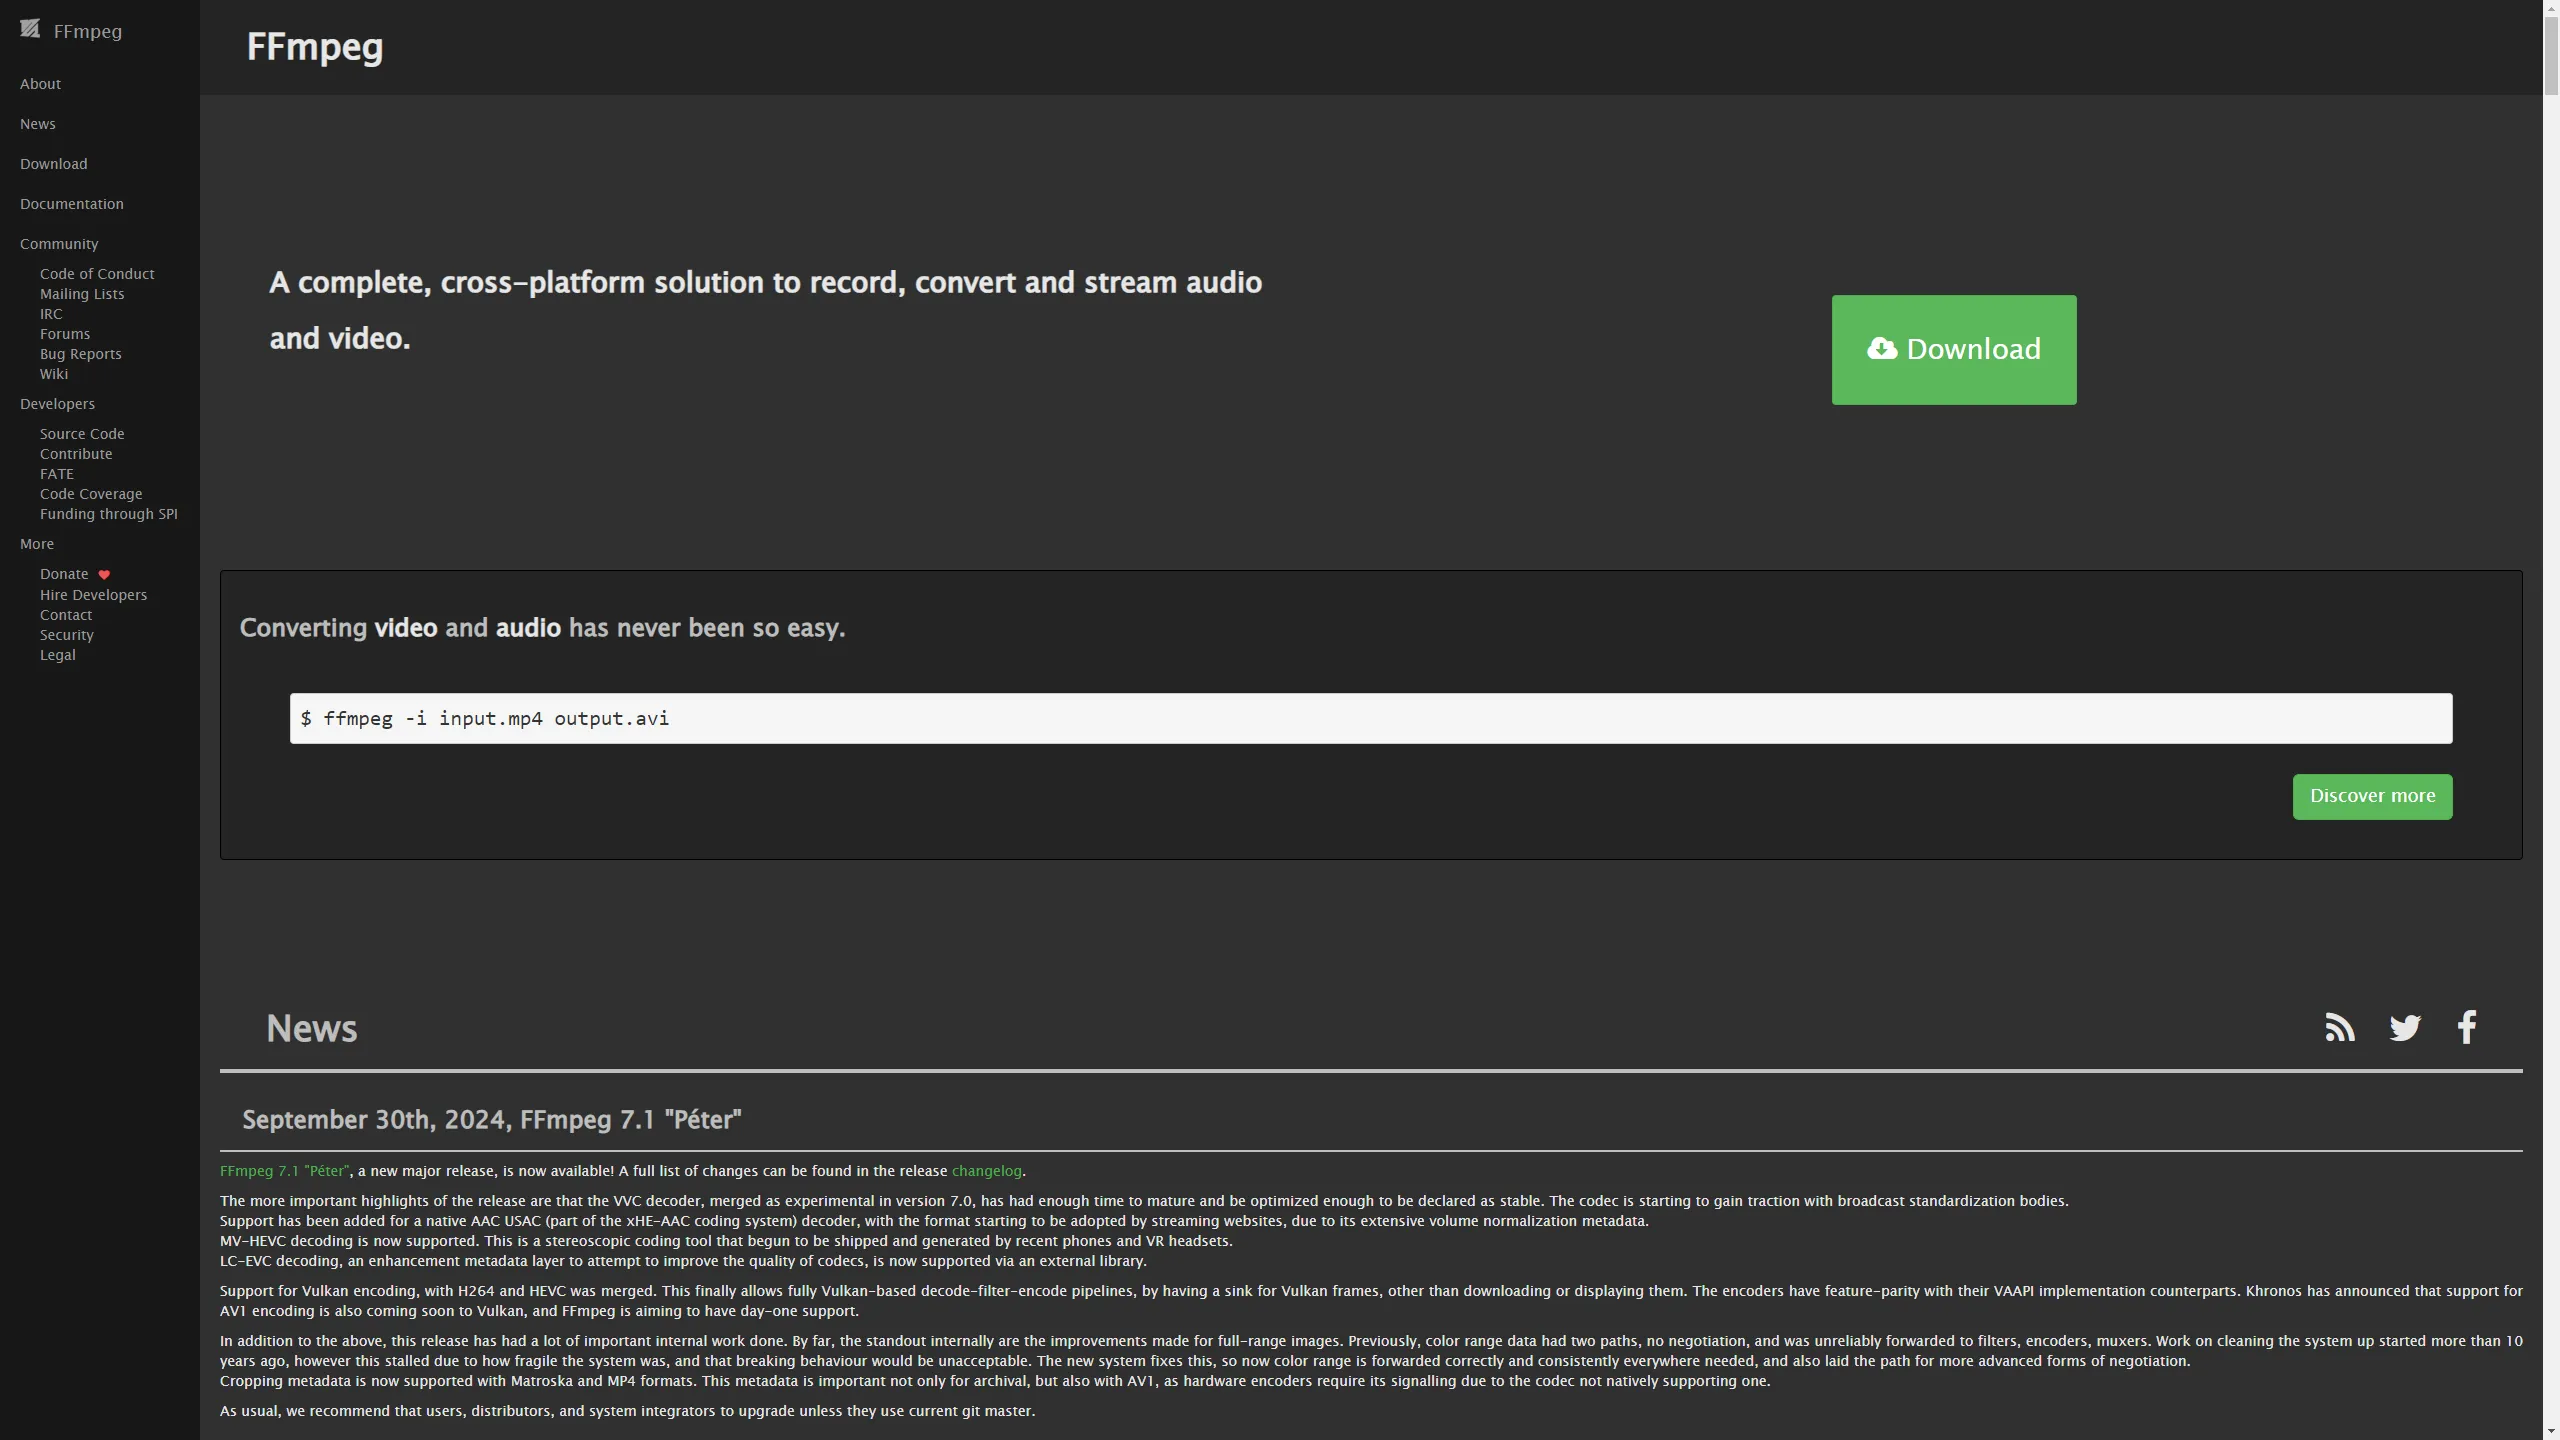Viewport: 2560px width, 1440px height.
Task: Click the FFmpeg brand text in sidebar
Action: pos(88,31)
